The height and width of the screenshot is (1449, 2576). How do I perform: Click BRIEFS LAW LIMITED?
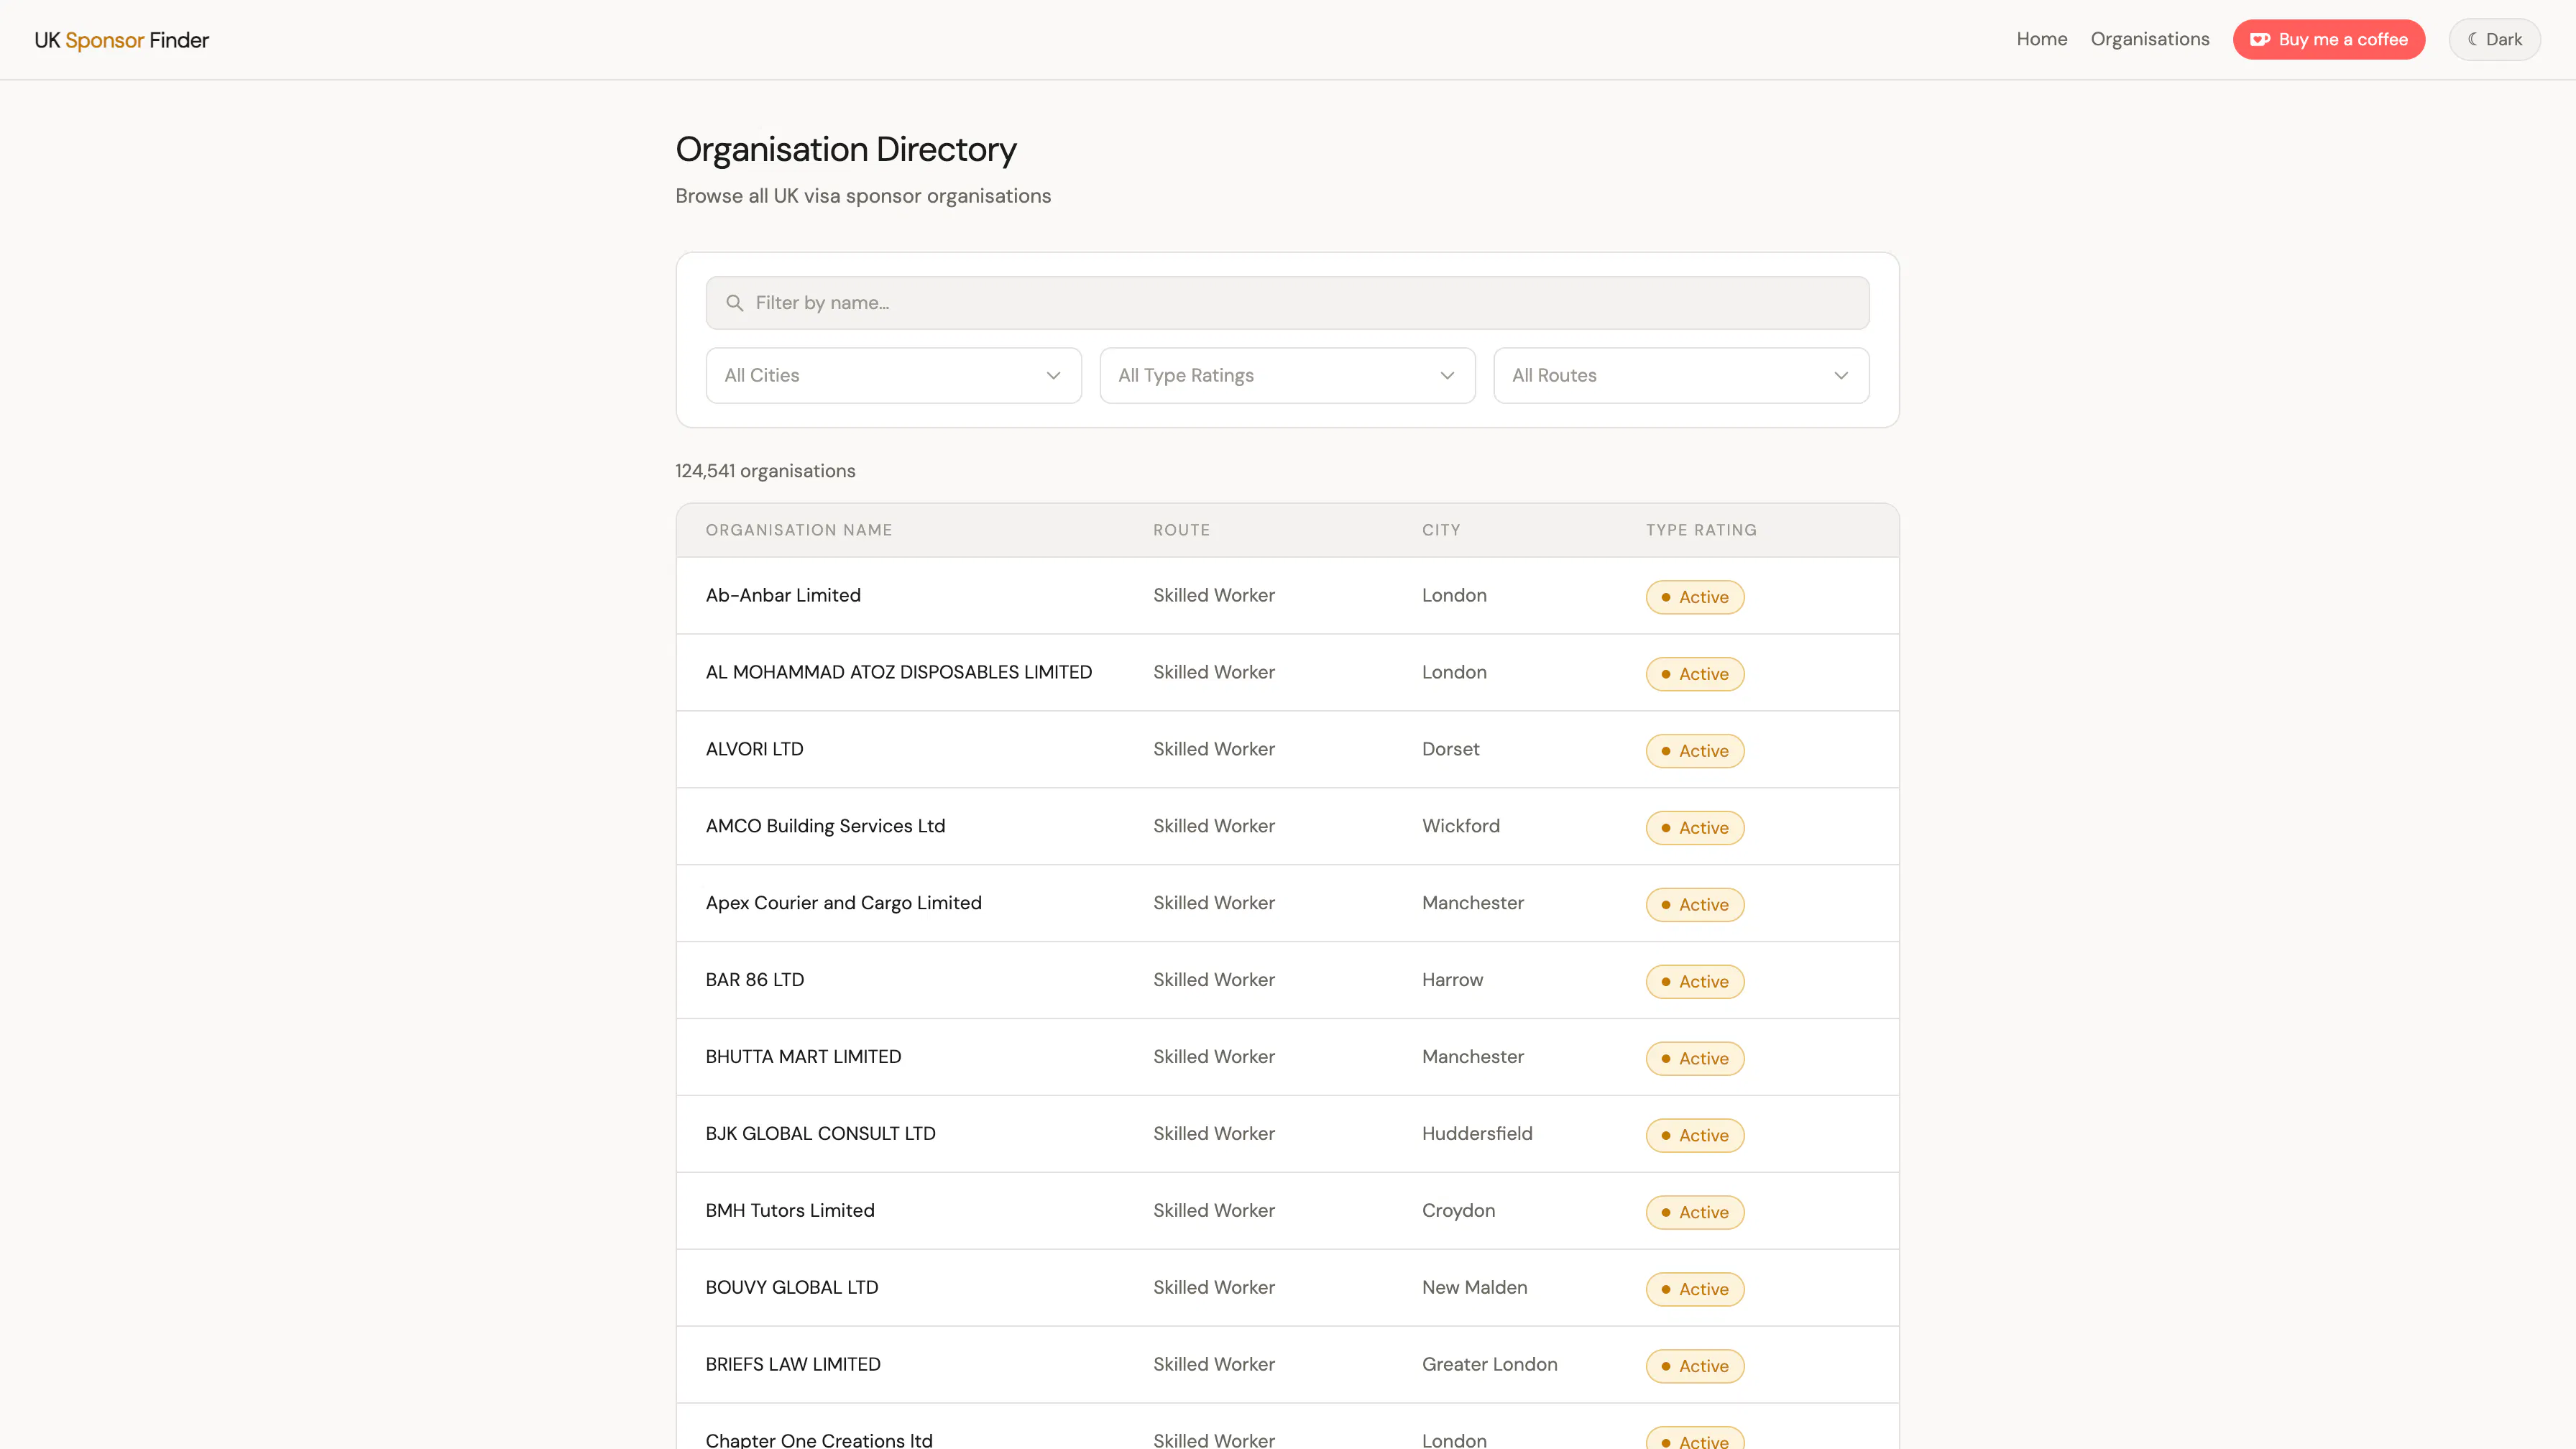click(x=1287, y=1366)
